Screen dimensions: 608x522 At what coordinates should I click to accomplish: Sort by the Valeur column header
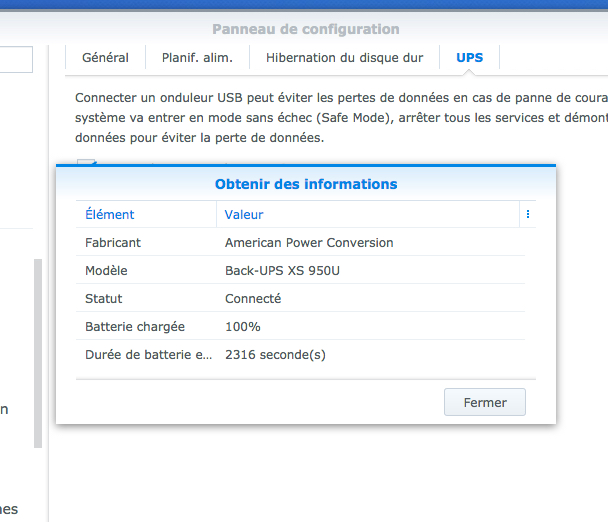(x=244, y=214)
